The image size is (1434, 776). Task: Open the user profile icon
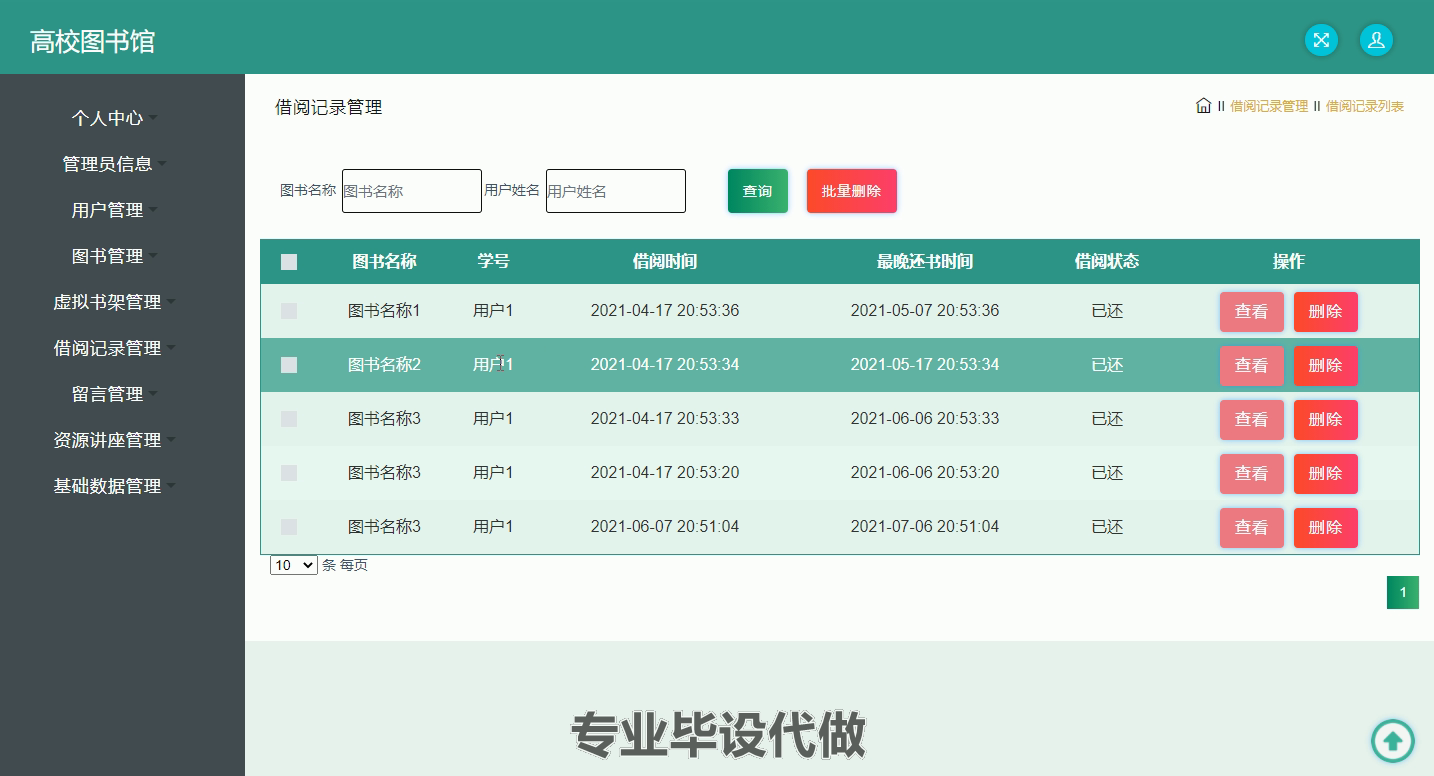1376,40
